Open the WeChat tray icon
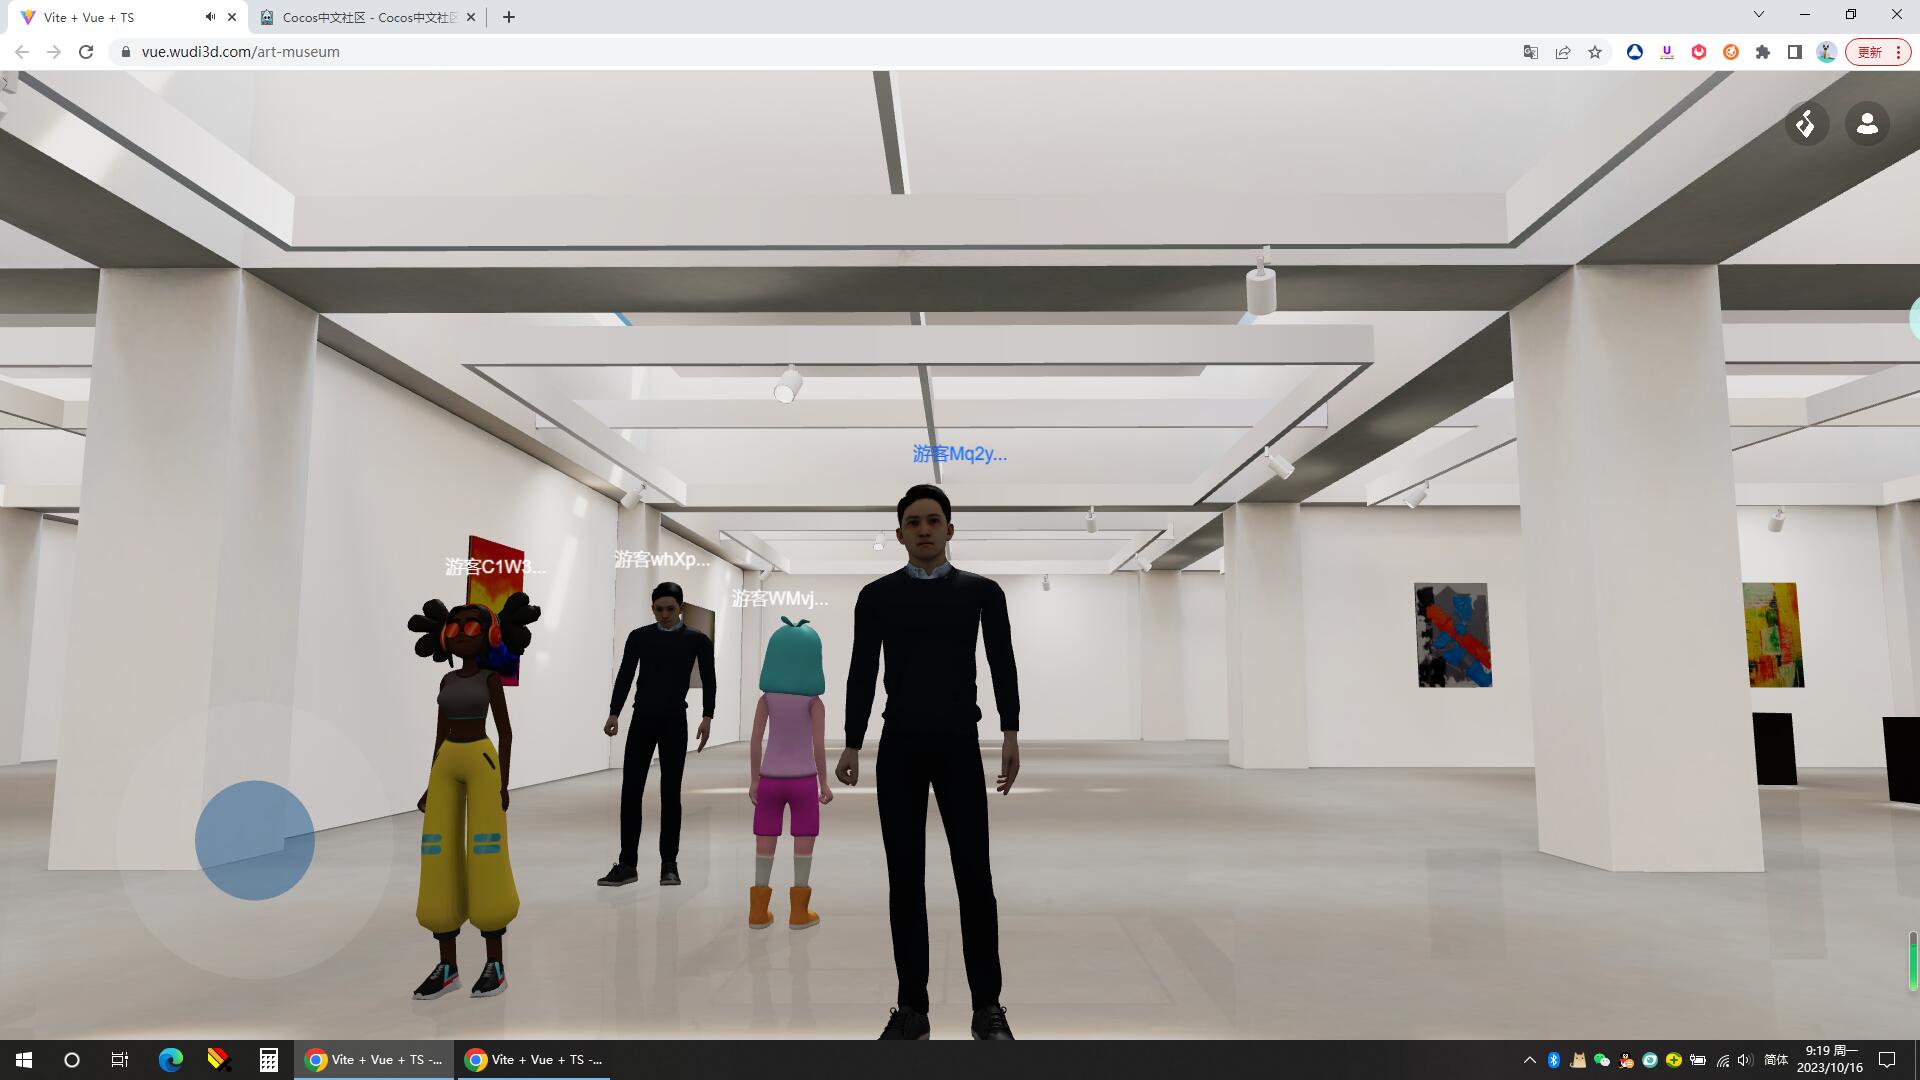Screen dimensions: 1920x1080 click(1601, 1060)
